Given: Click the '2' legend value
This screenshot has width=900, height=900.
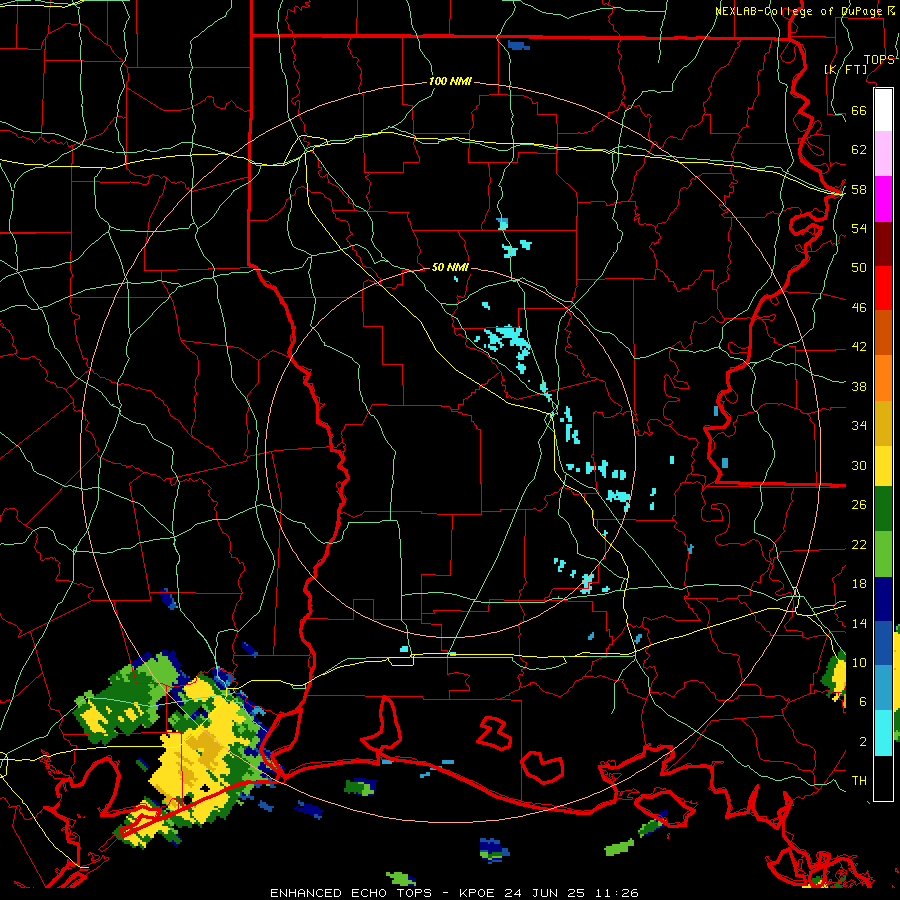Looking at the screenshot, I should (863, 742).
